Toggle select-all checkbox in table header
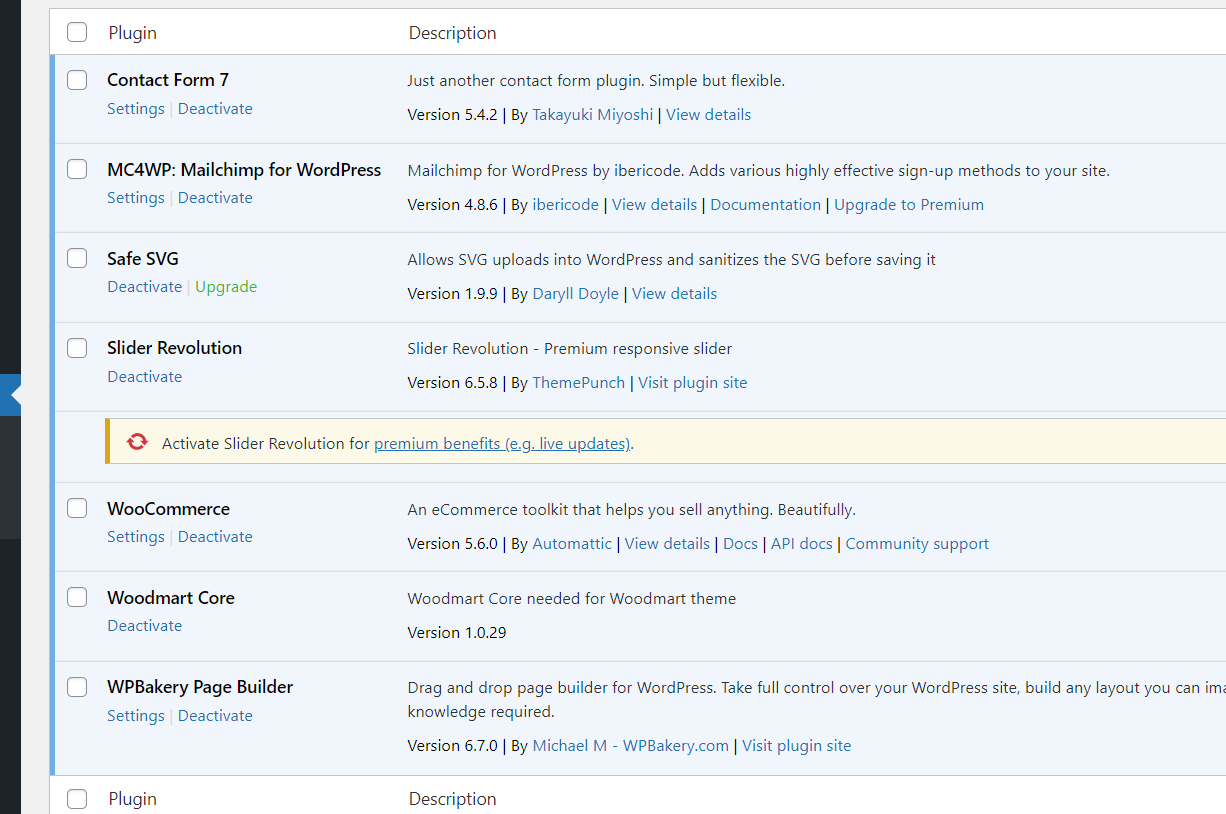Screen dimensions: 1226x814 click(x=77, y=33)
